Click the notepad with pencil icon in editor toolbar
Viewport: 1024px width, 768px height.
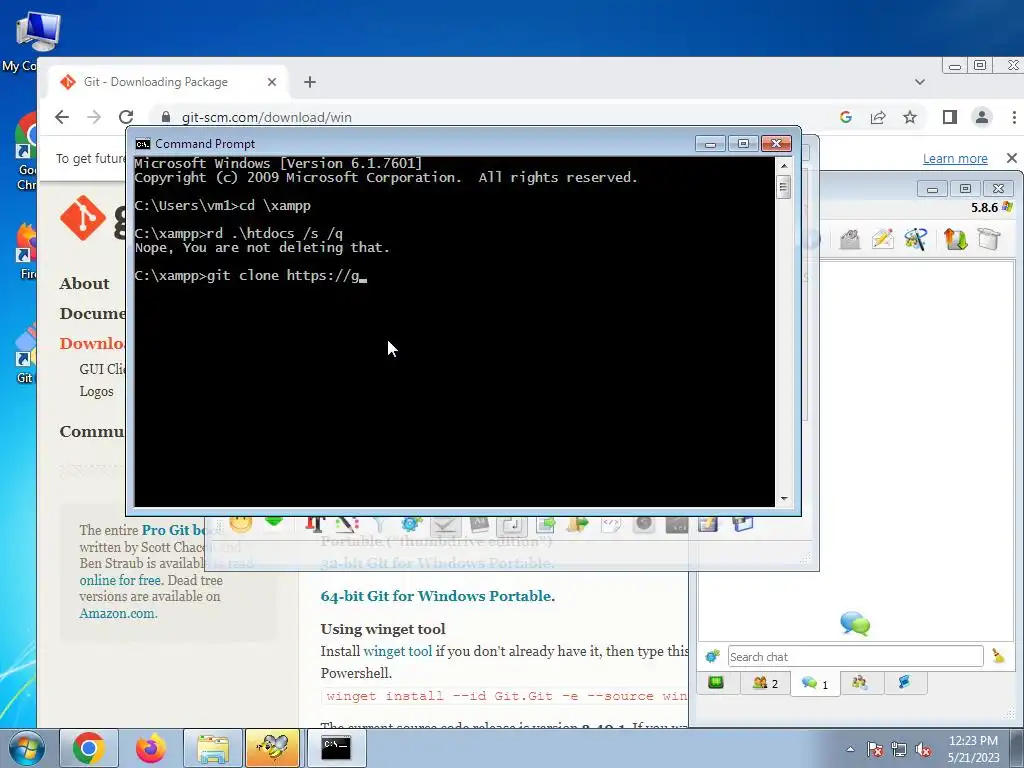pos(708,522)
